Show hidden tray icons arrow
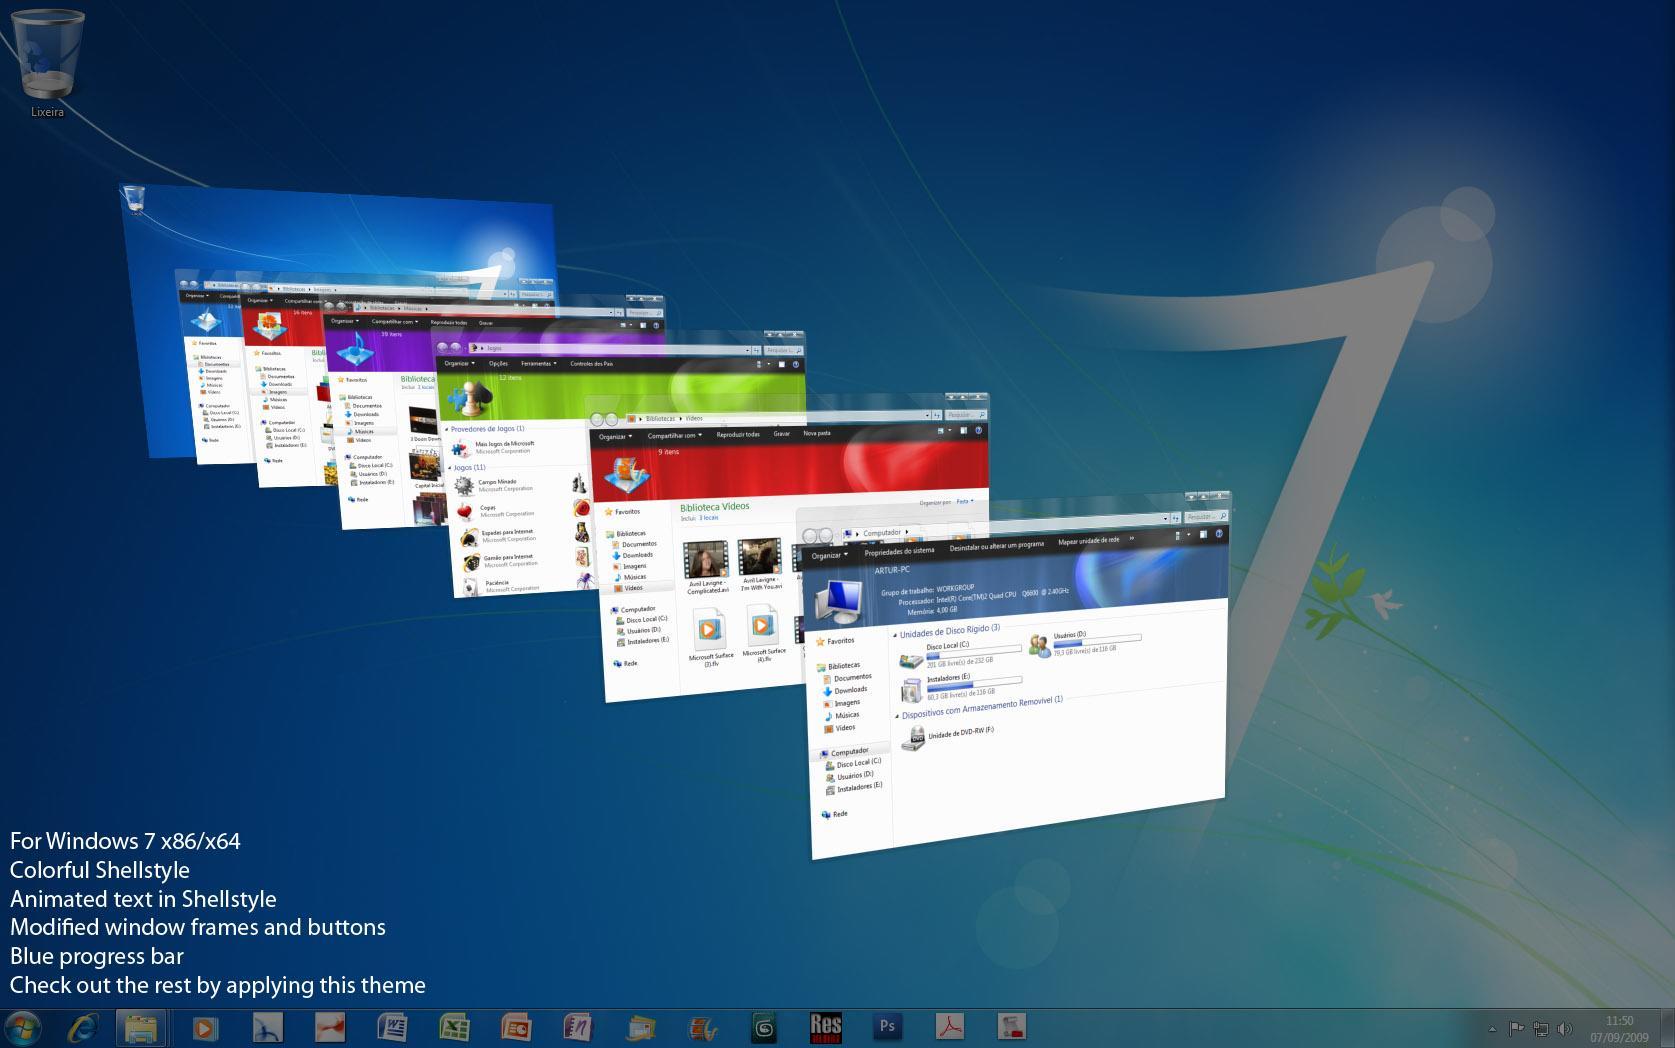 click(x=1493, y=1028)
